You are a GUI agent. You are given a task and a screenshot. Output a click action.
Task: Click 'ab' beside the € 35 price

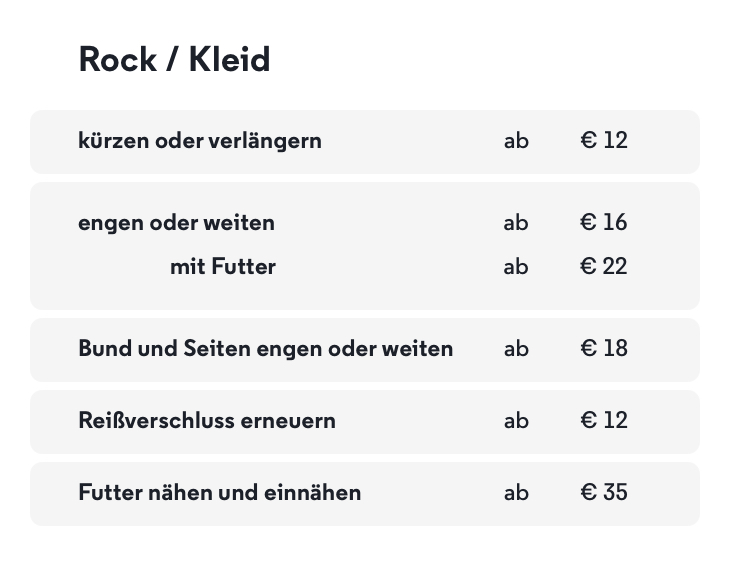coord(516,494)
